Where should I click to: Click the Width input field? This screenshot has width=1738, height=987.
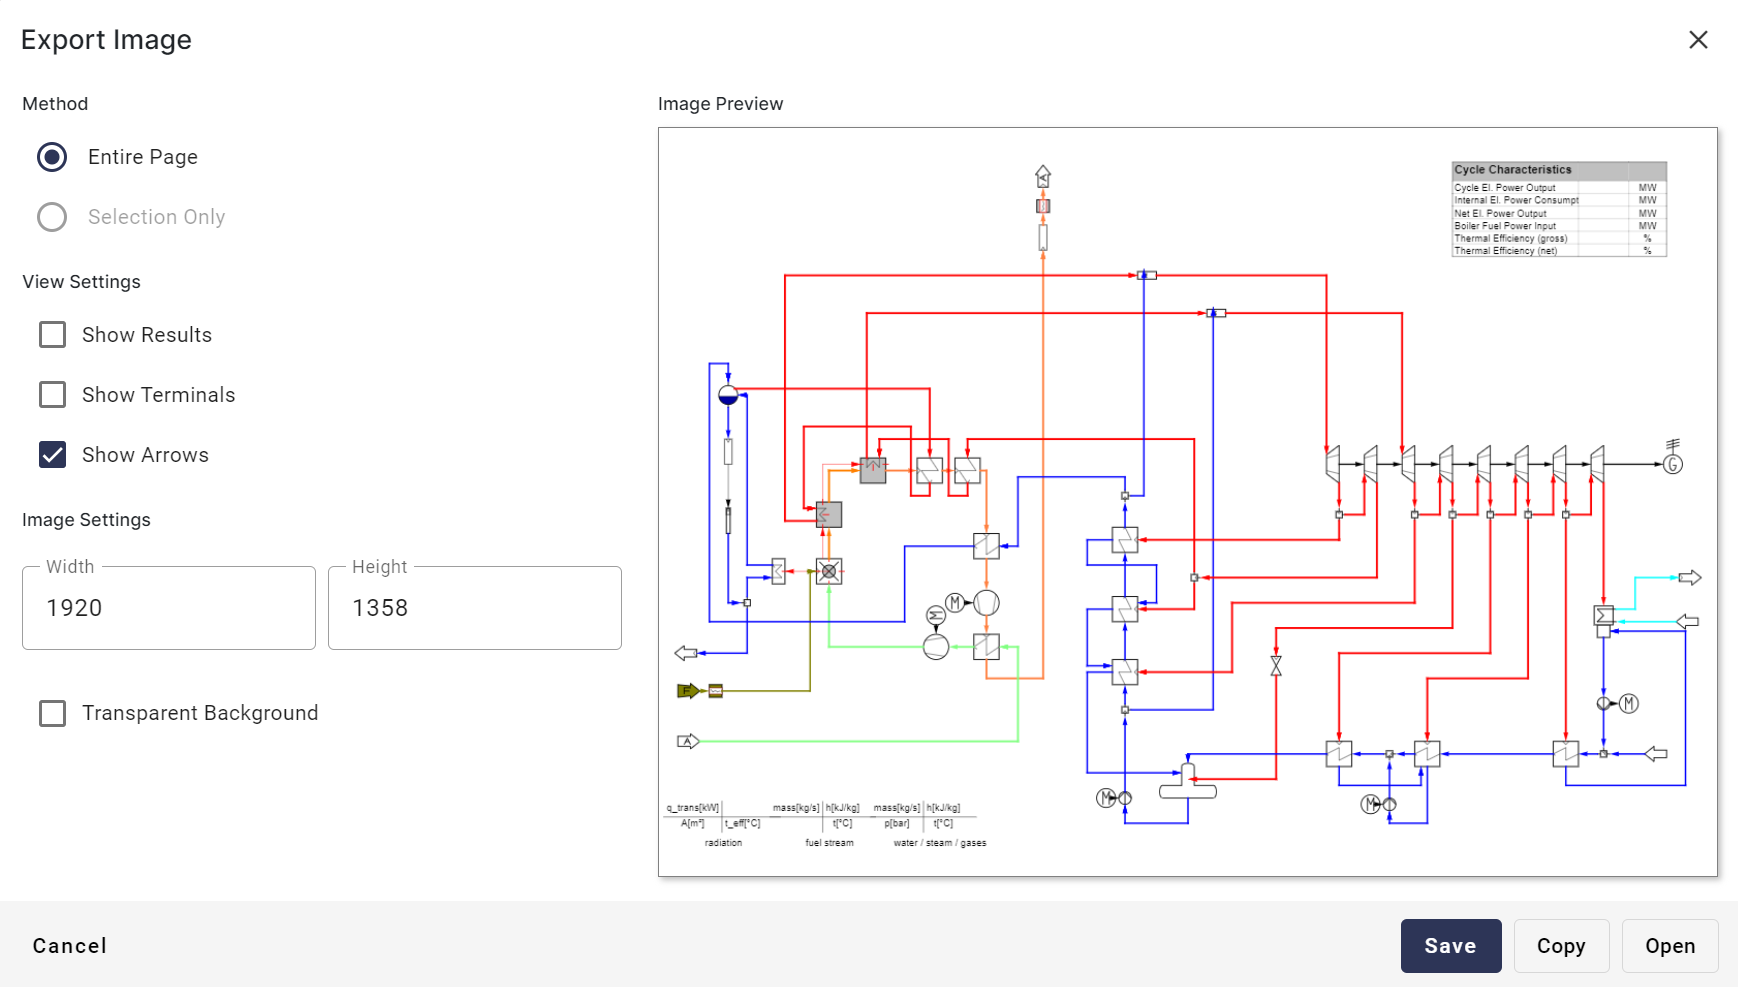click(x=169, y=608)
